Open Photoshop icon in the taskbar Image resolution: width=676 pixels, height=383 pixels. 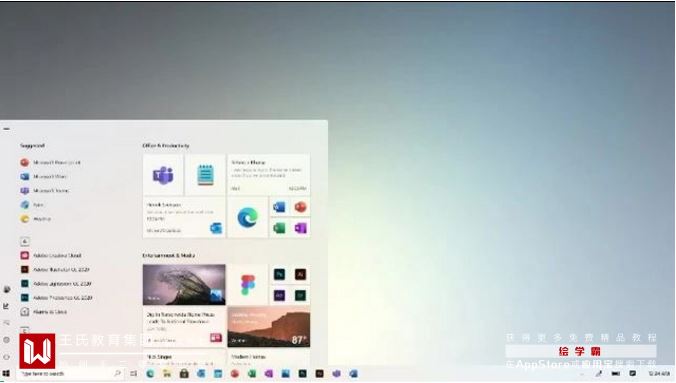click(303, 374)
